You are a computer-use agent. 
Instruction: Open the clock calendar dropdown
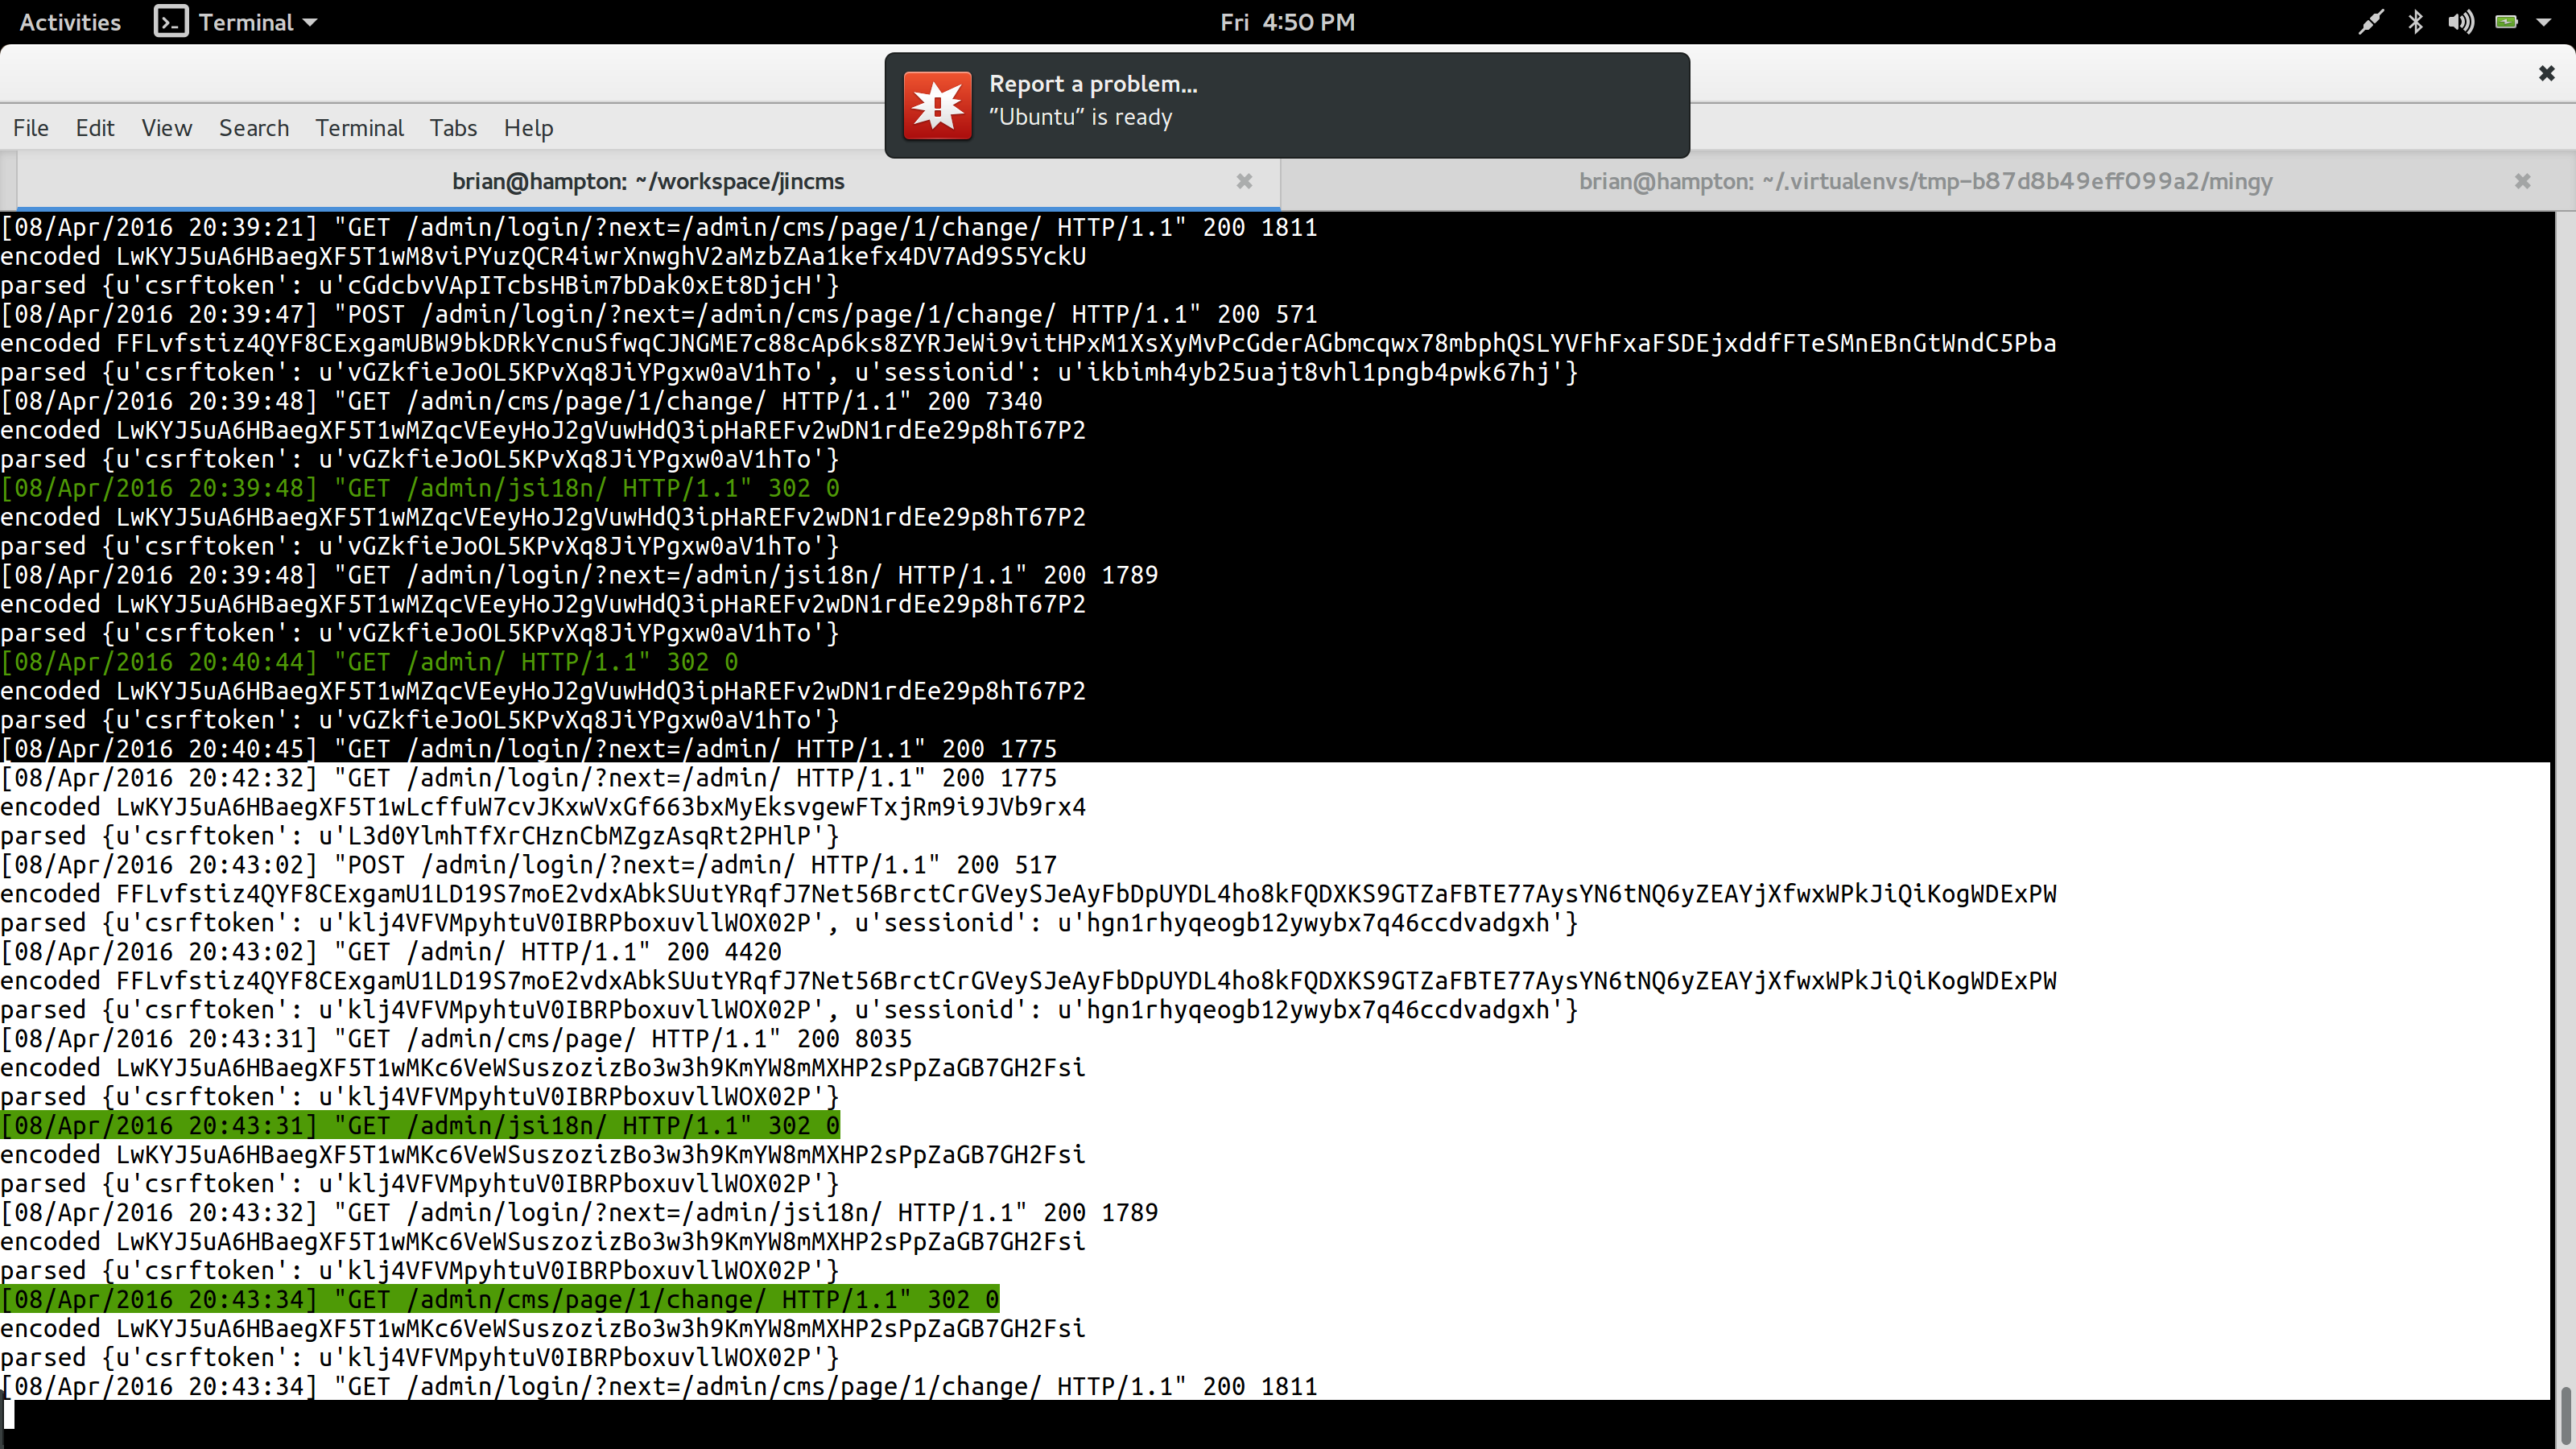pyautogui.click(x=1287, y=22)
